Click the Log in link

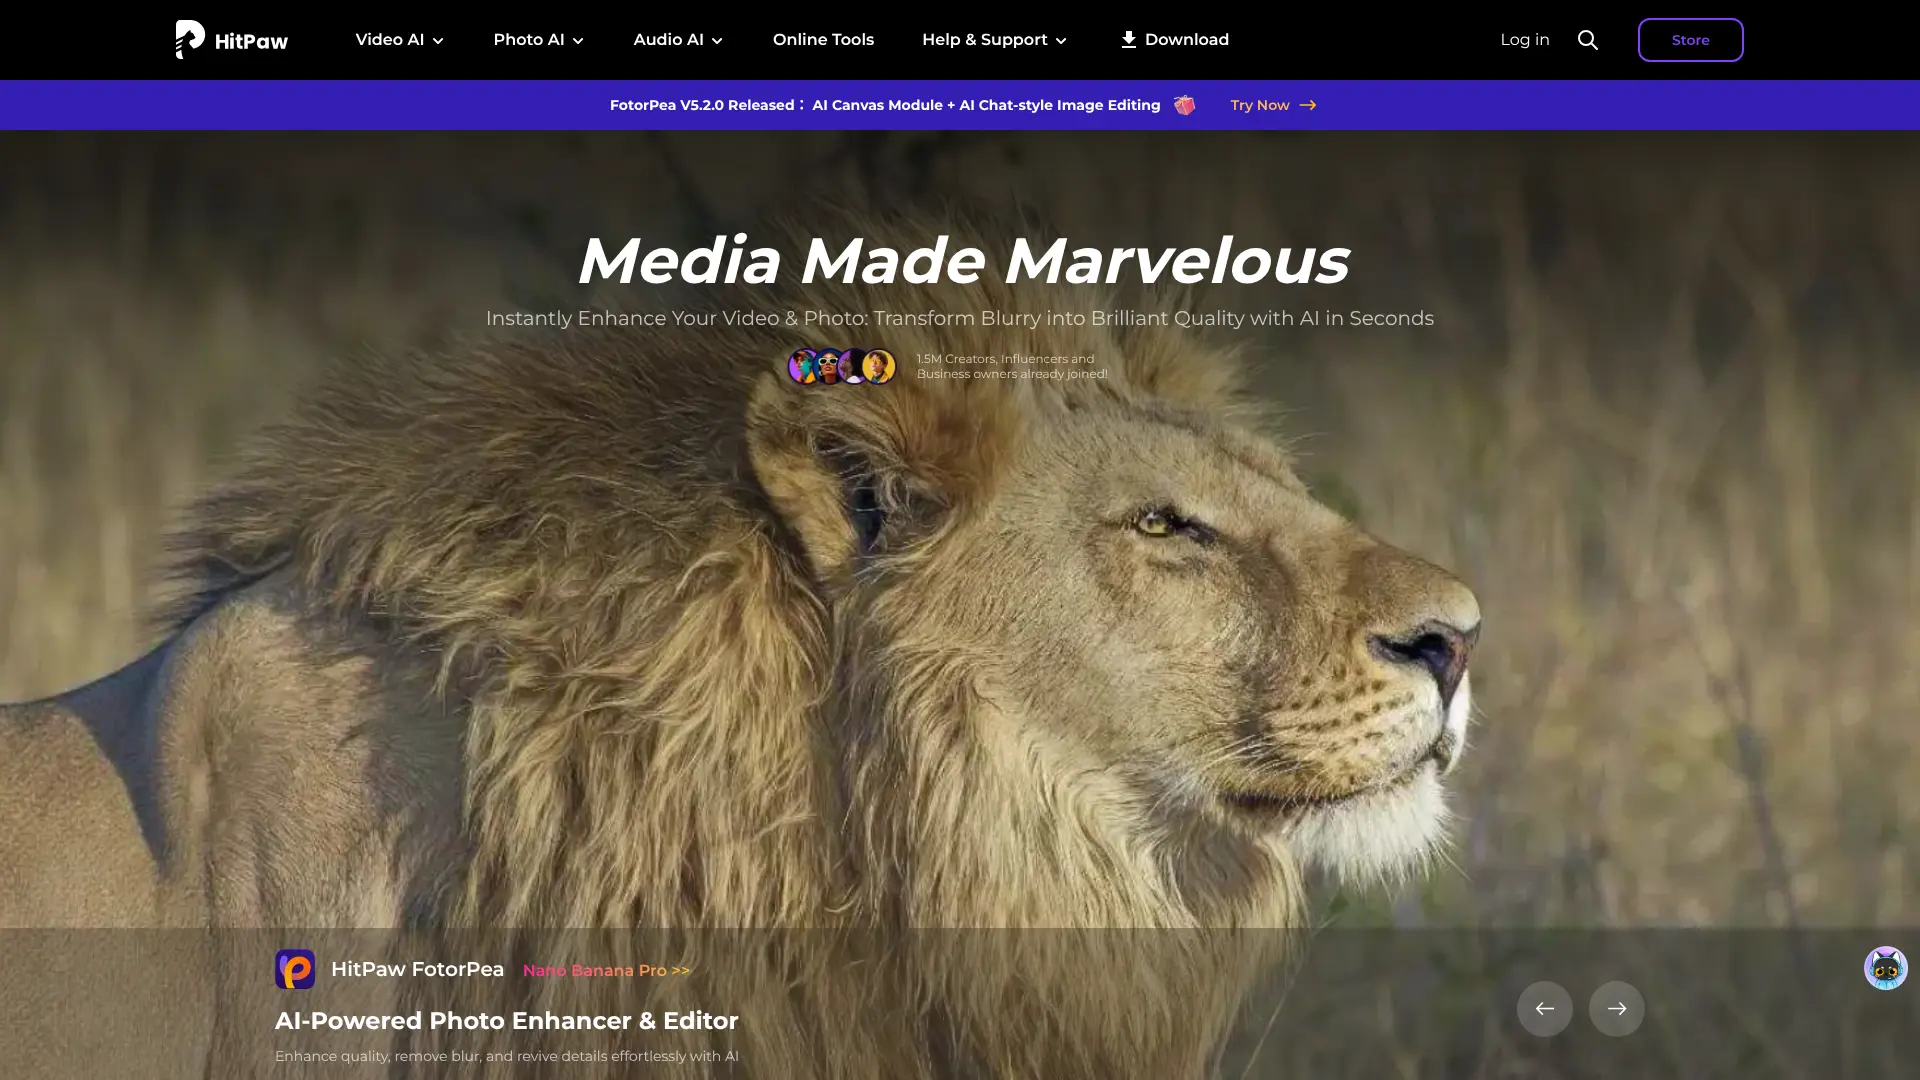click(1525, 40)
